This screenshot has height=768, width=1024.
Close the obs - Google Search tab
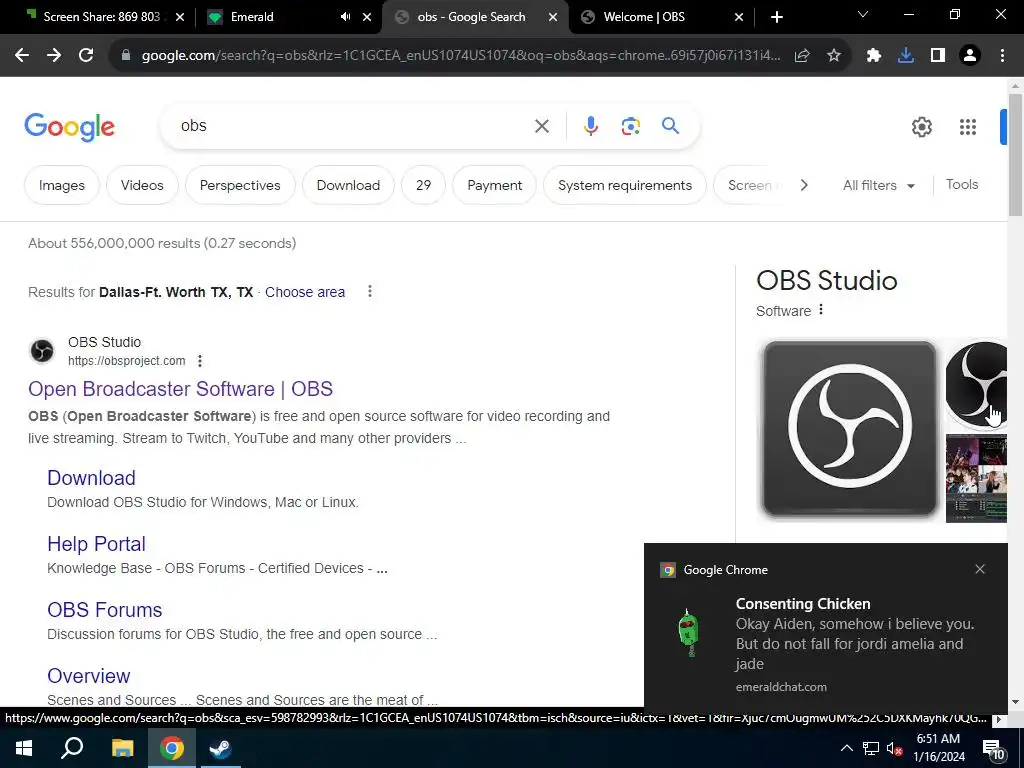click(x=553, y=17)
